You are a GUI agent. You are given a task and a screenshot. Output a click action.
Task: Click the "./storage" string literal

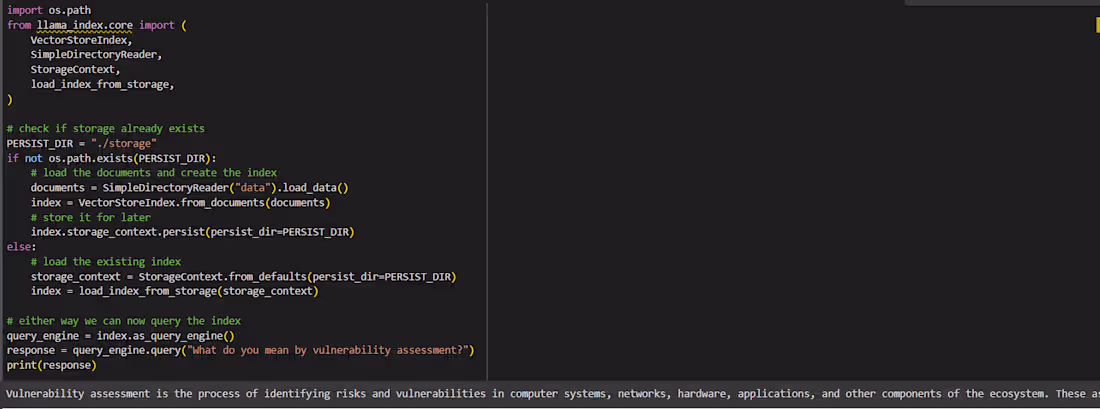123,143
